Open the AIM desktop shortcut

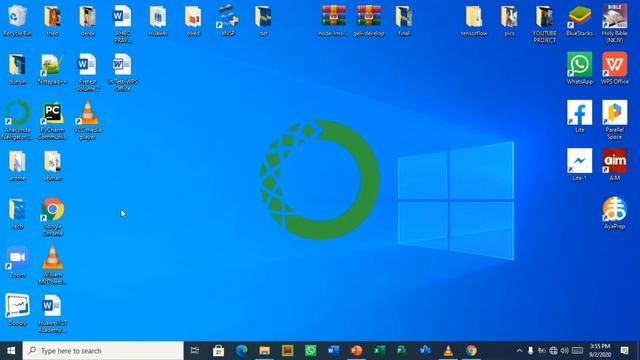point(615,164)
